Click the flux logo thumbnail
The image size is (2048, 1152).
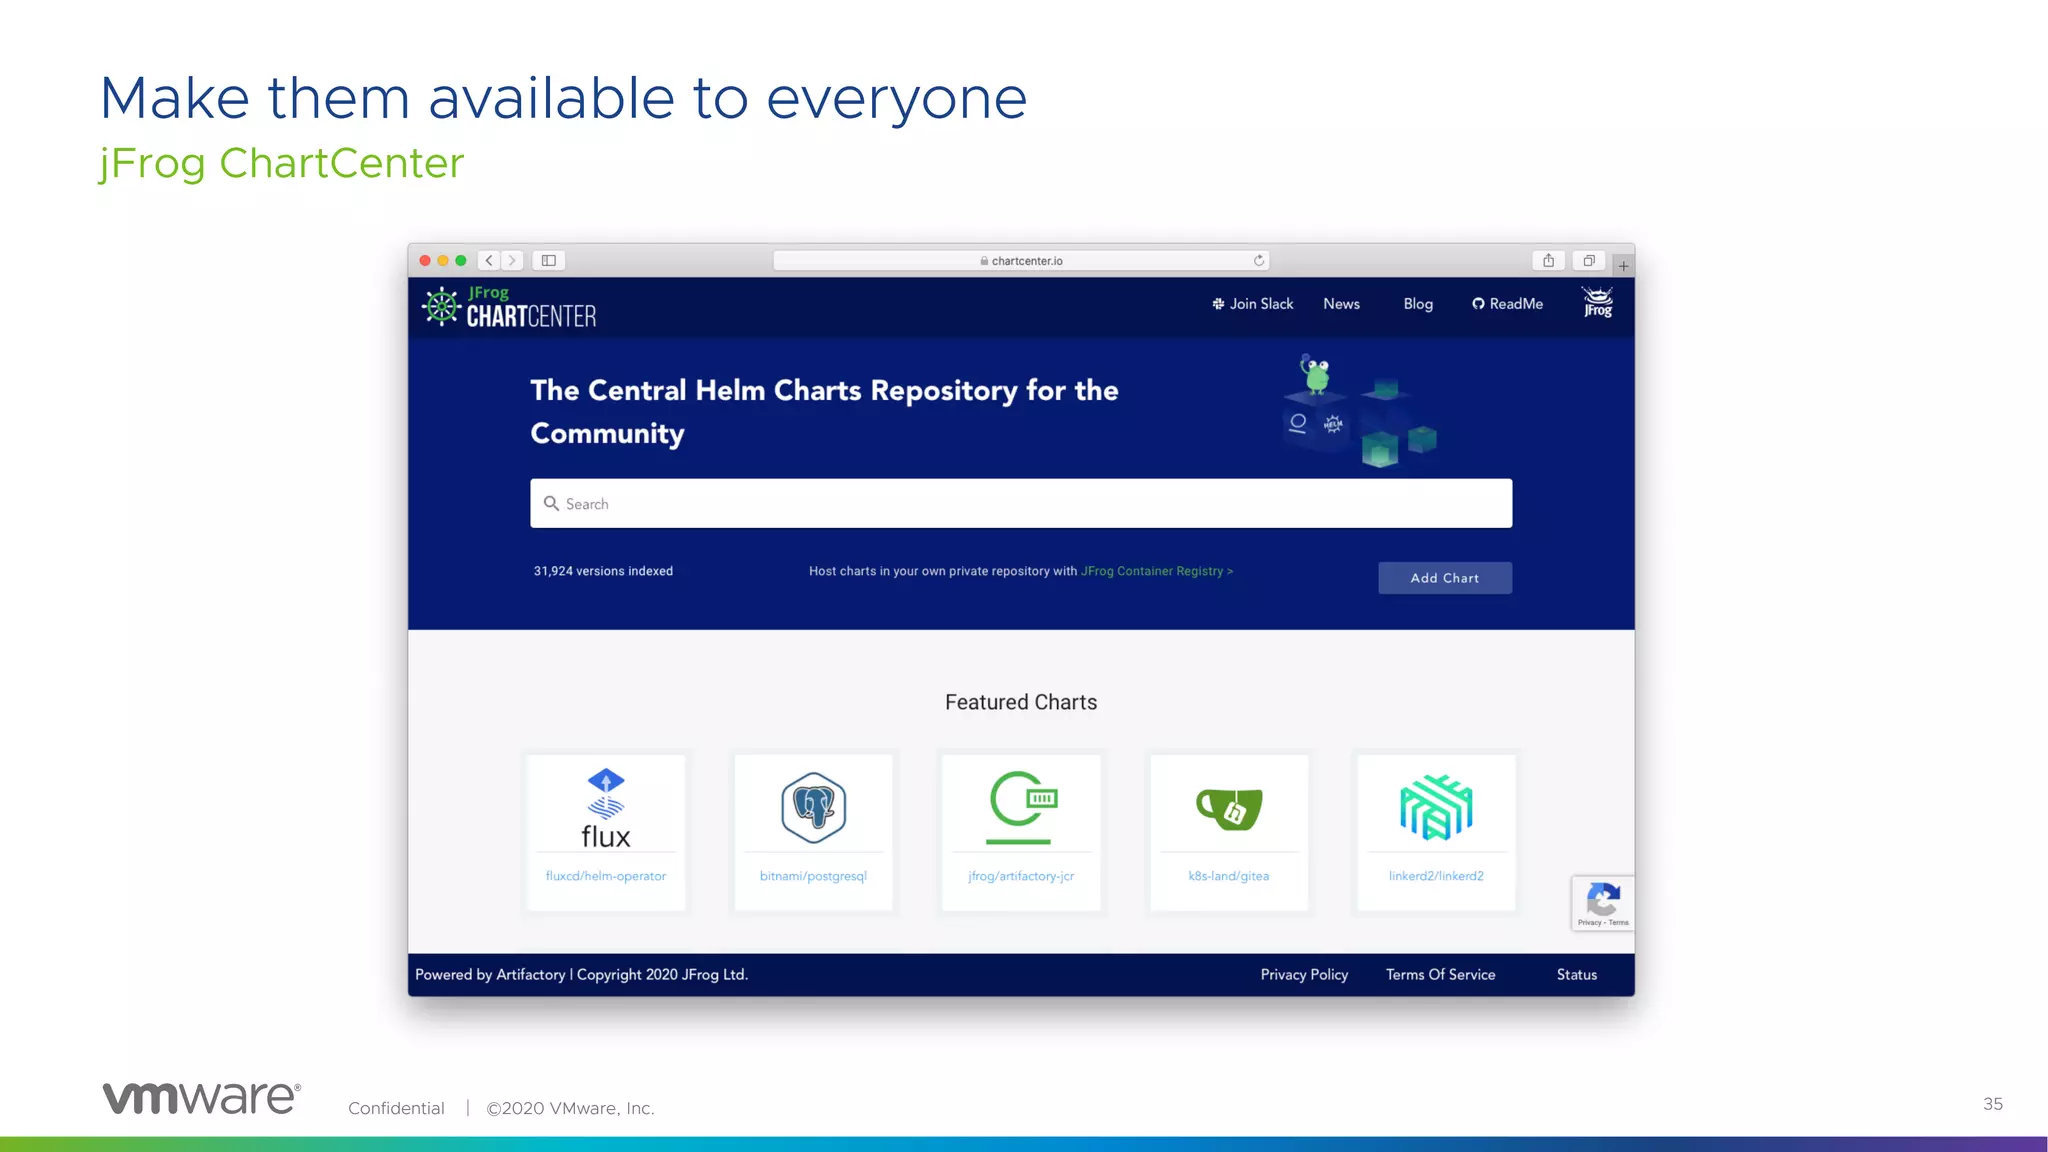(x=605, y=808)
